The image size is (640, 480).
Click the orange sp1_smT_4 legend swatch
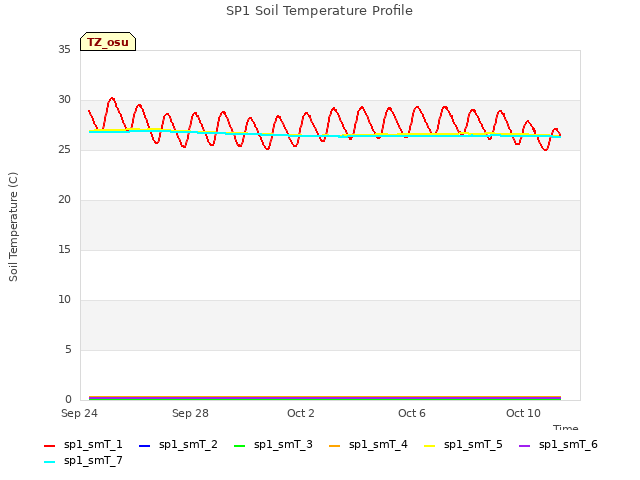pyautogui.click(x=334, y=446)
